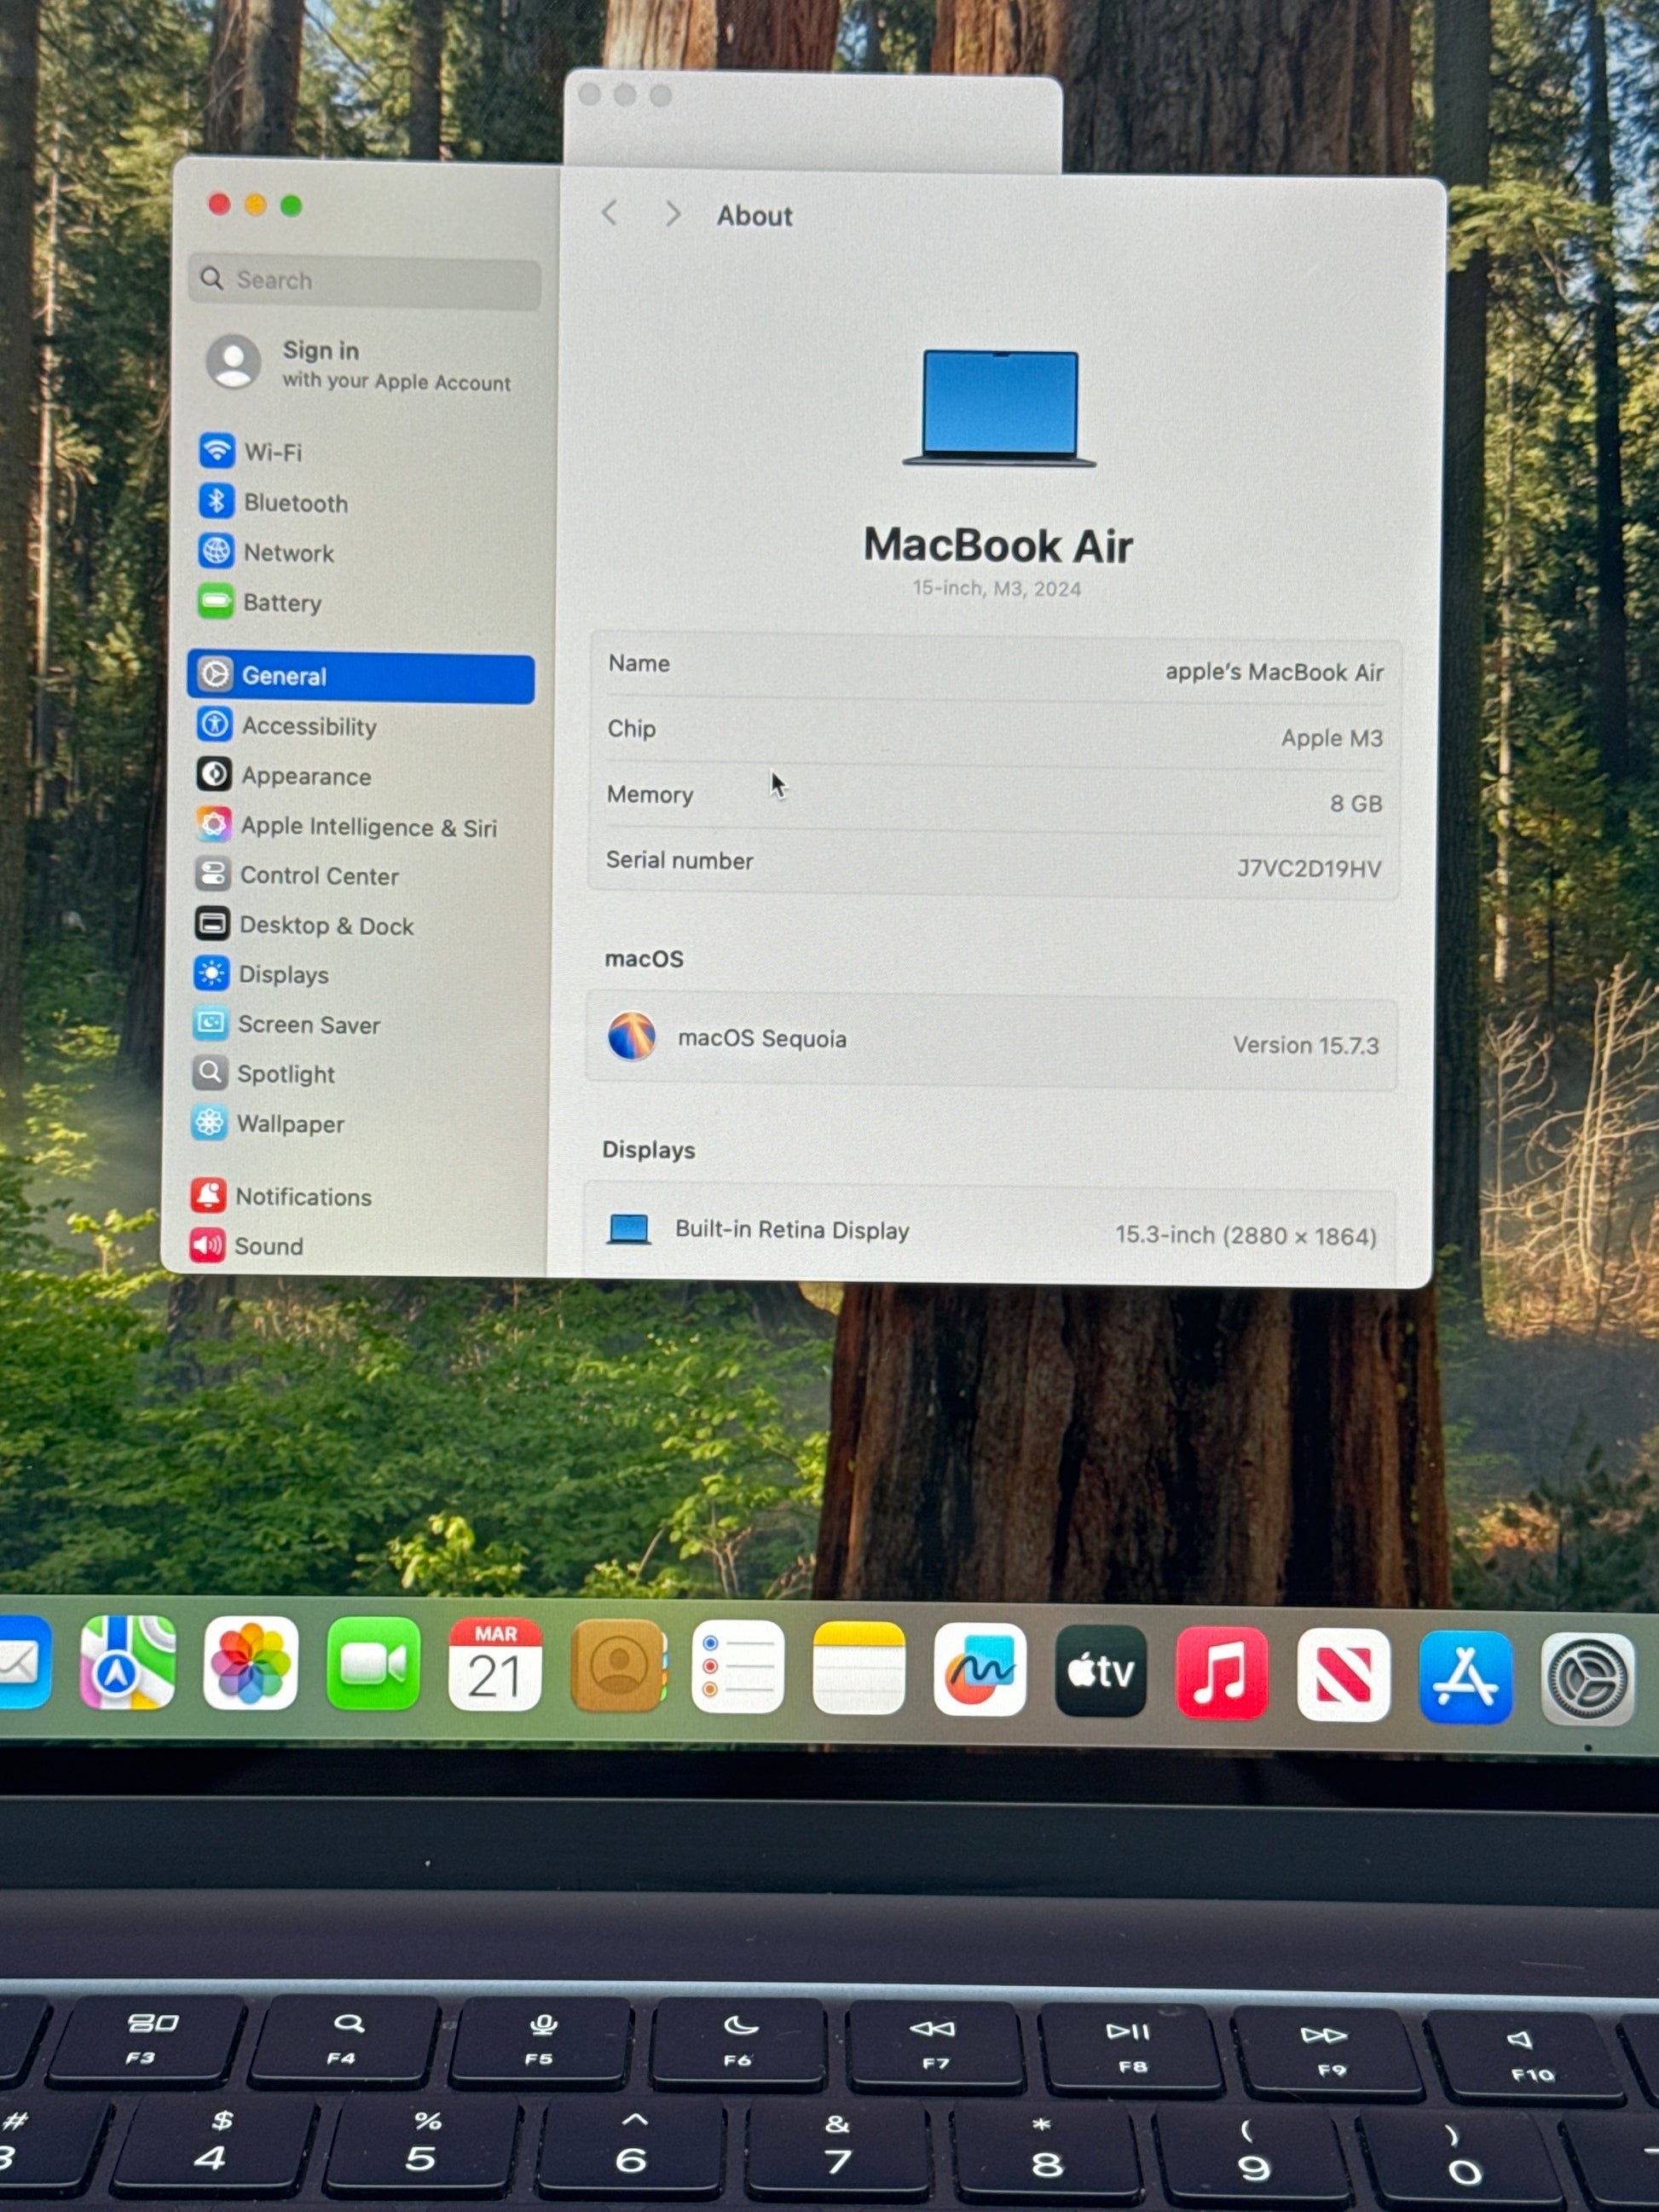Click the Search field in sidebar
Image resolution: width=1659 pixels, height=2212 pixels.
coord(365,281)
